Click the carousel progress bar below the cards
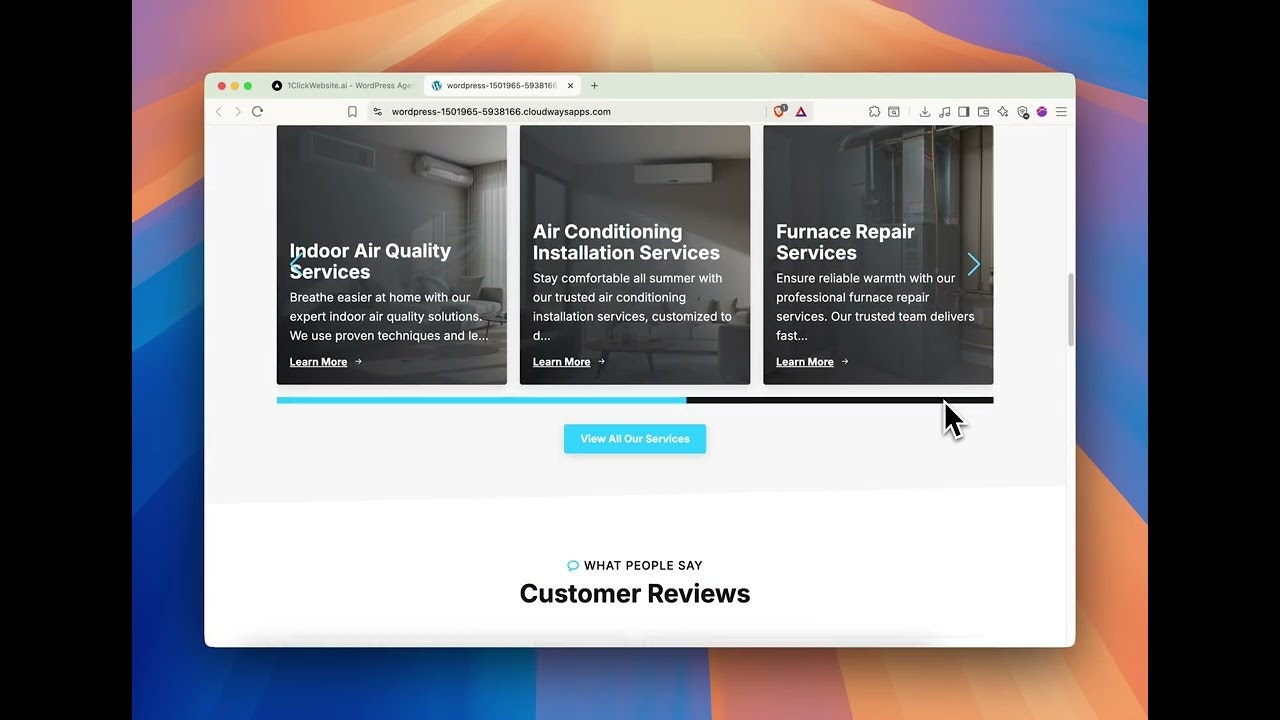This screenshot has width=1280, height=720. (634, 399)
